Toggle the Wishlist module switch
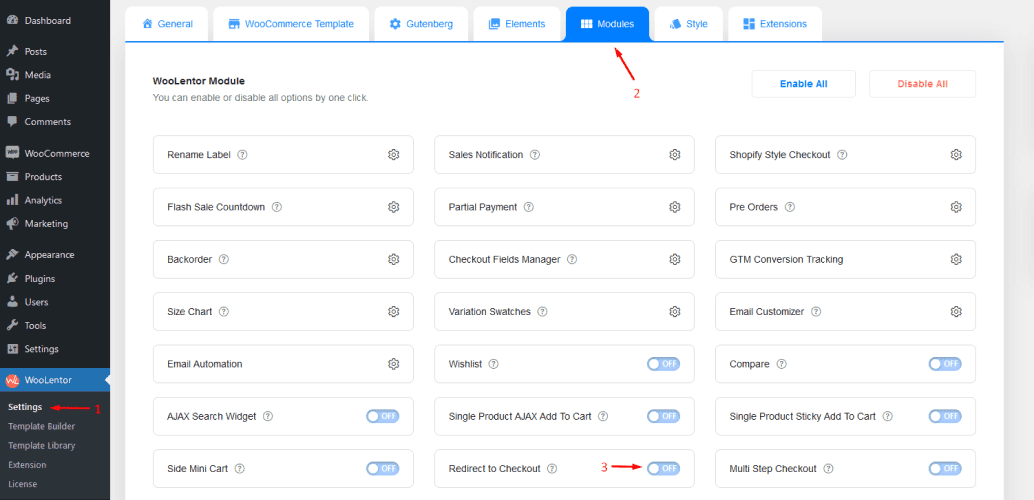This screenshot has height=500, width=1034. coord(663,364)
